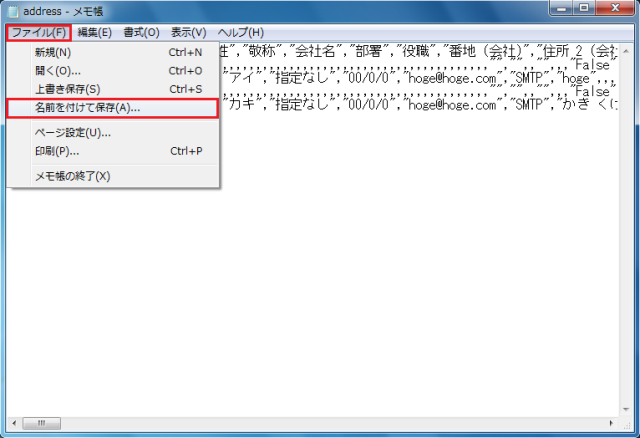Close the address メモ帳 window
The height and width of the screenshot is (438, 640).
click(615, 8)
